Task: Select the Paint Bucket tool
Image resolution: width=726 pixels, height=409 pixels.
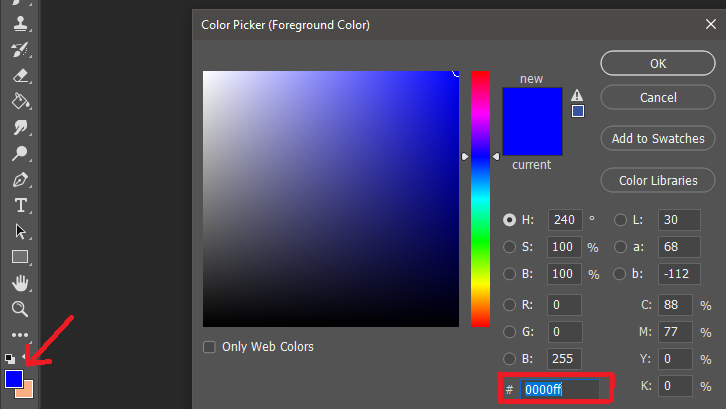Action: (19, 101)
